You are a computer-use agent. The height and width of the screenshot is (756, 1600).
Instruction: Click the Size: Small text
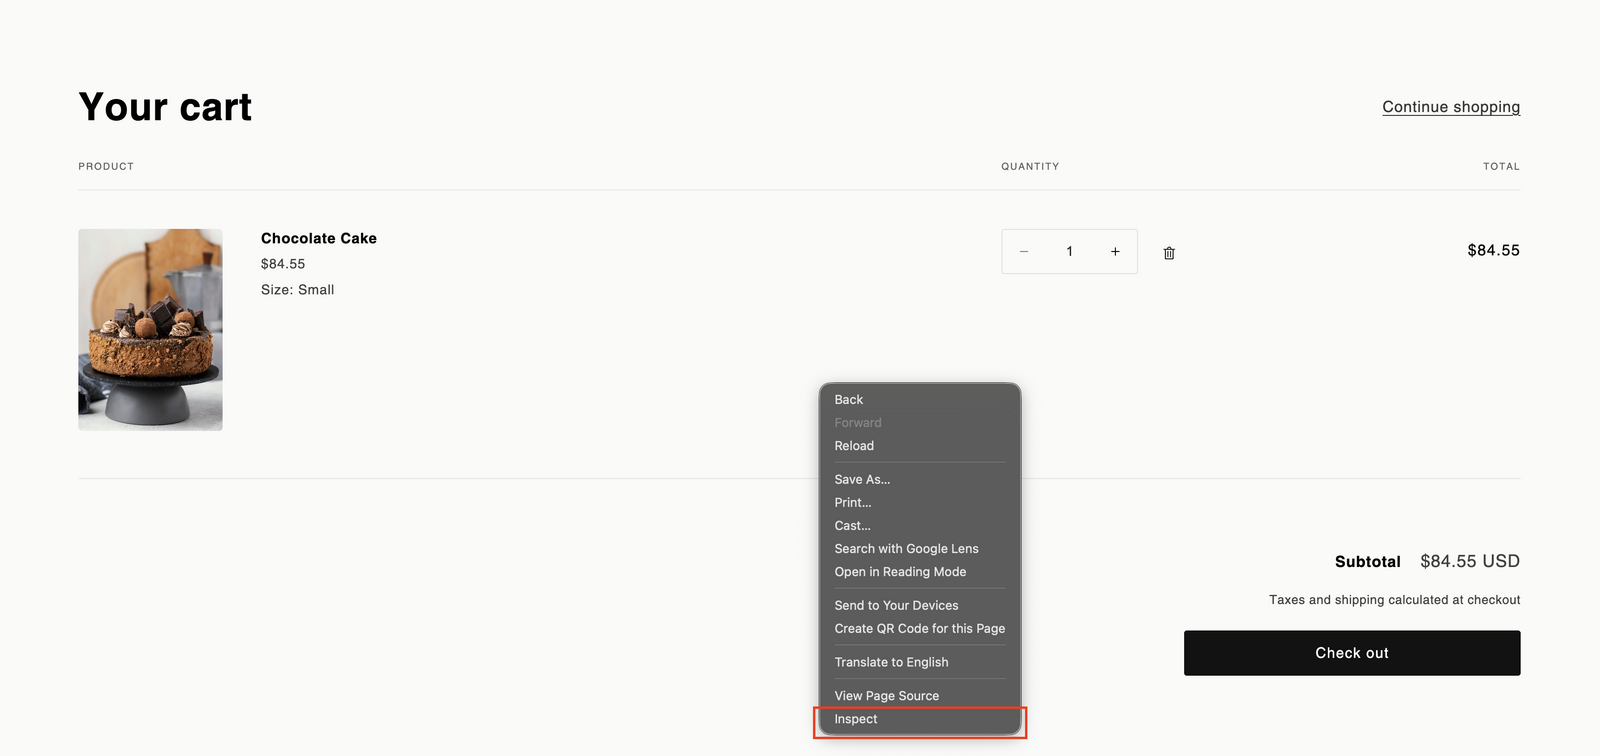297,290
